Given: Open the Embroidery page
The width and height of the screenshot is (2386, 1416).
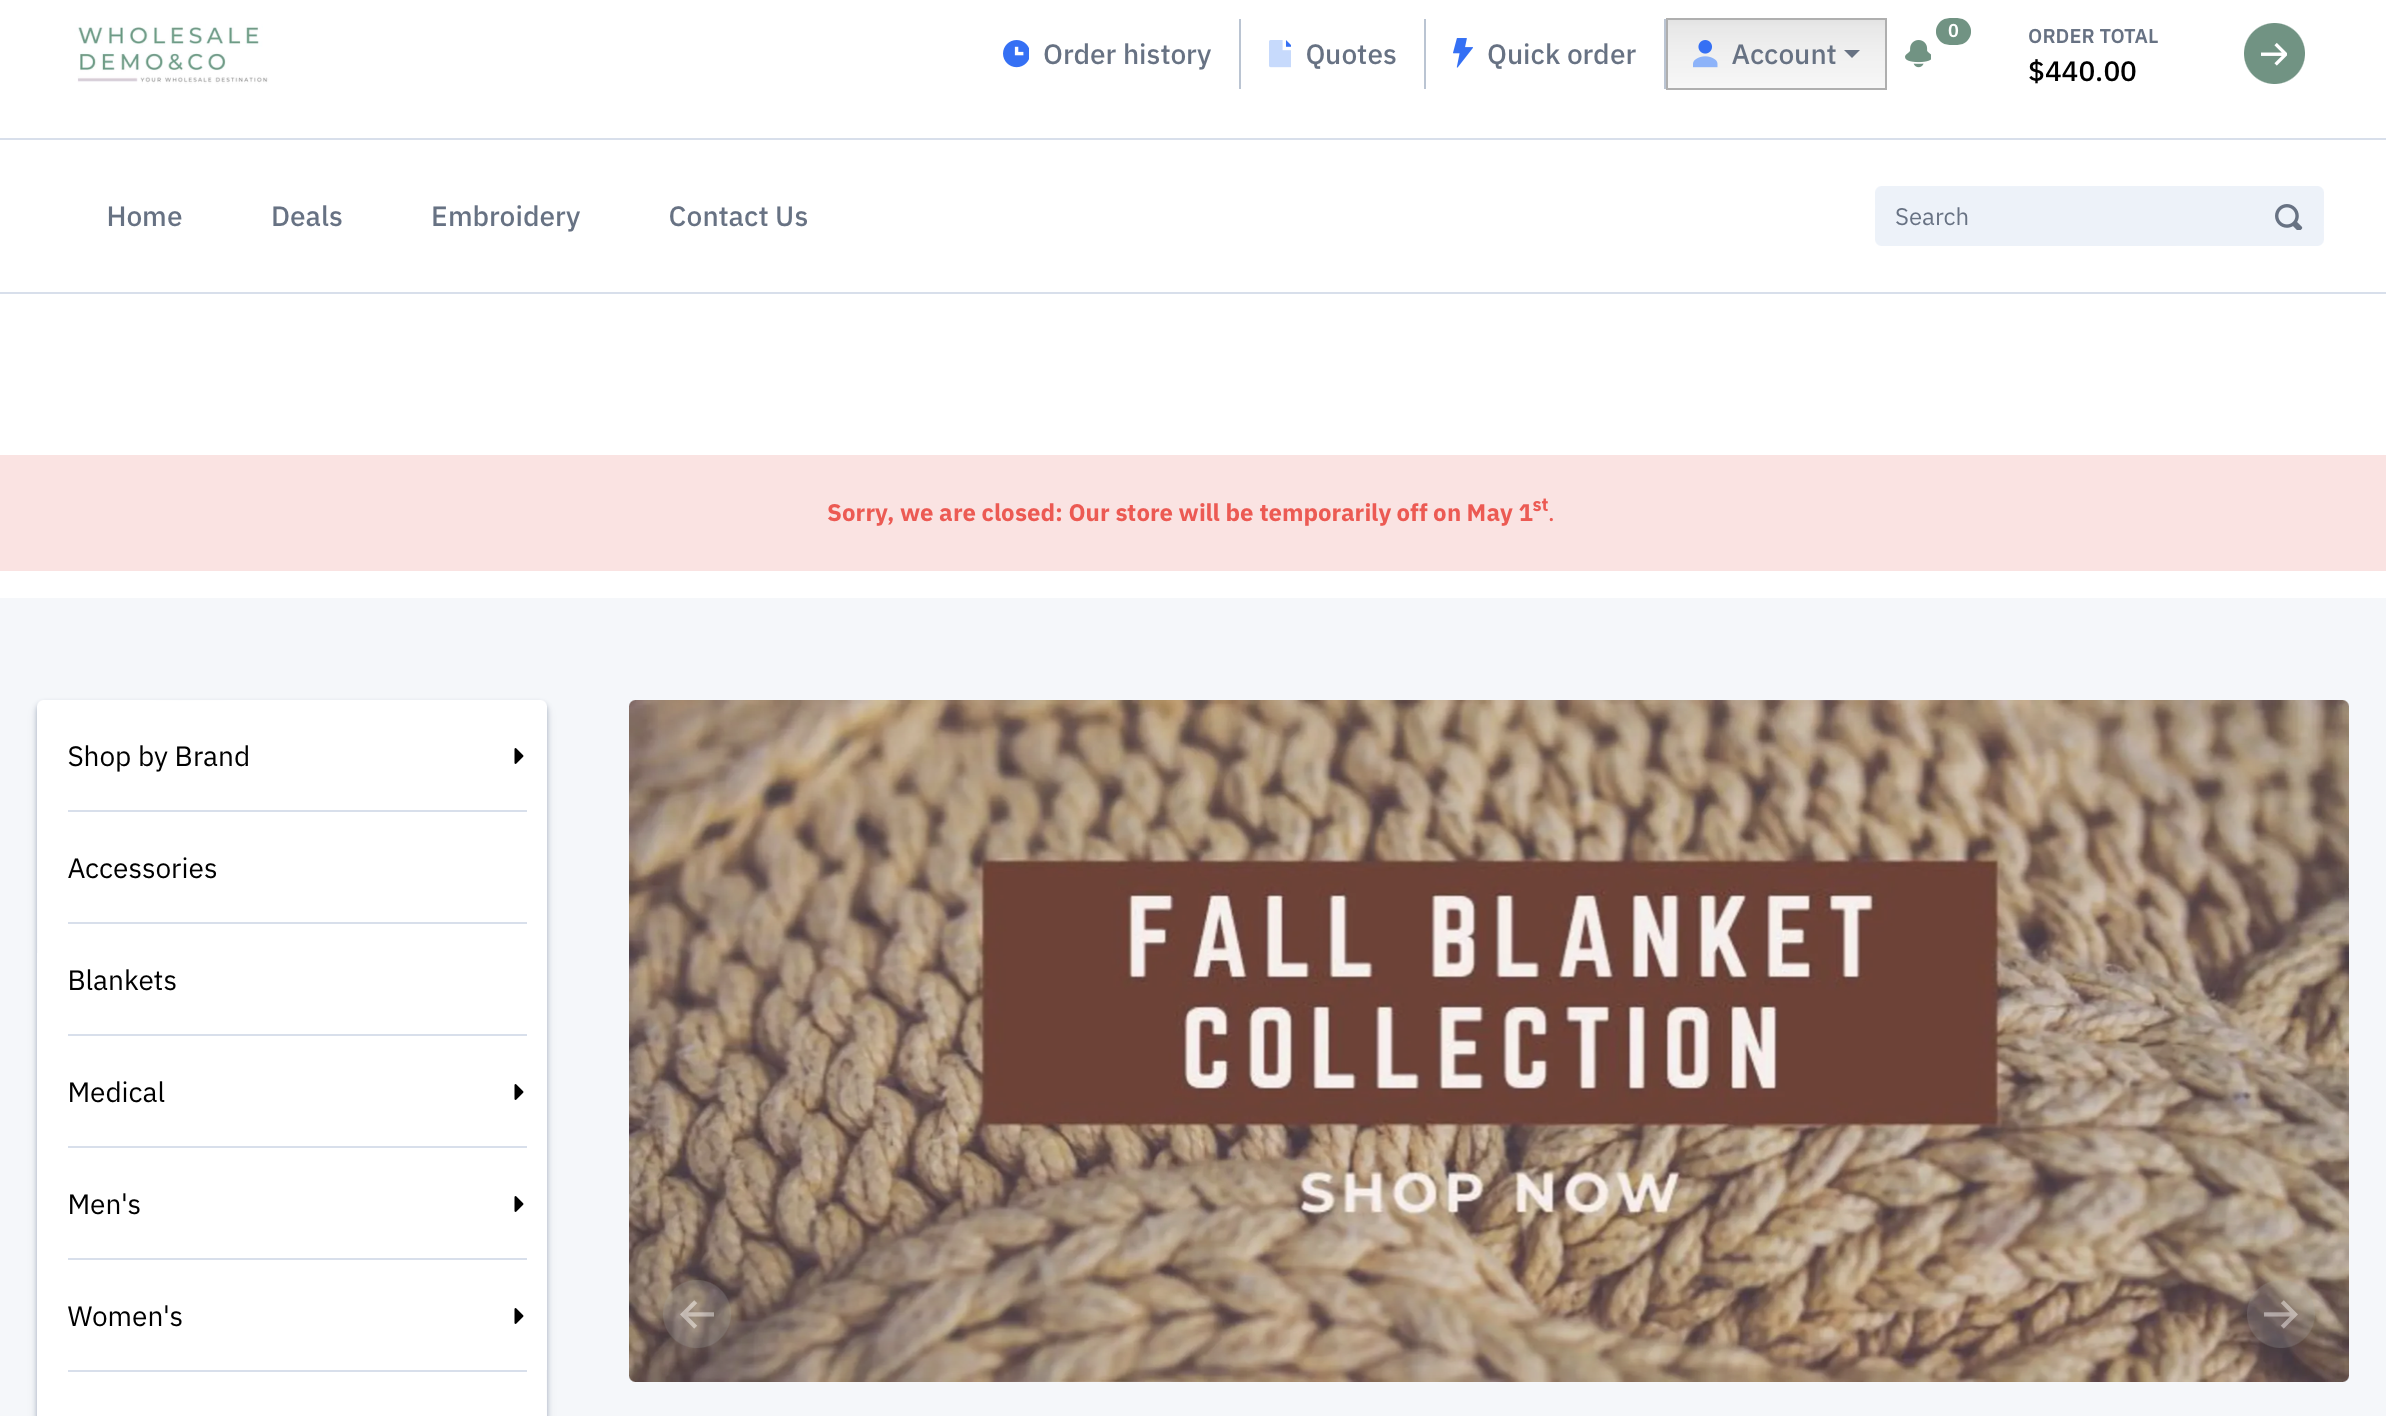Looking at the screenshot, I should pos(505,216).
